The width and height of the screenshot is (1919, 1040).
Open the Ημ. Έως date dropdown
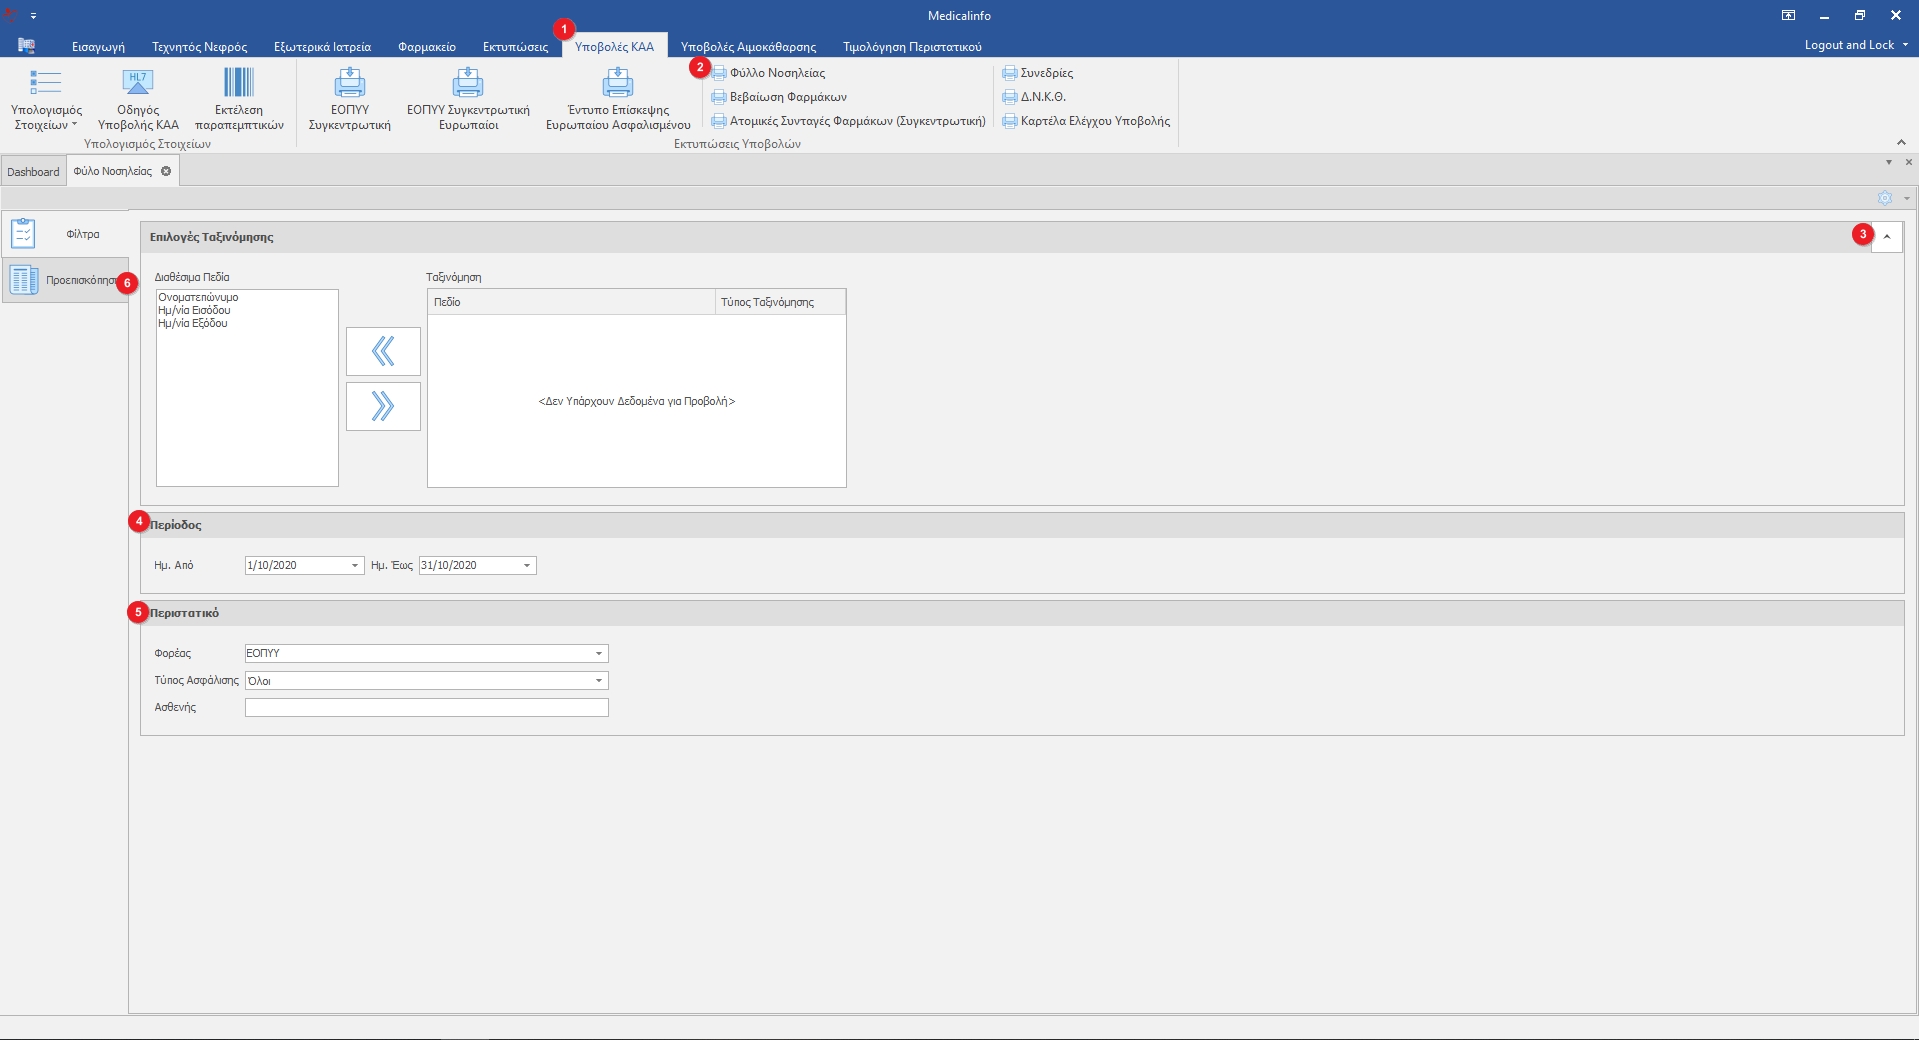click(527, 566)
